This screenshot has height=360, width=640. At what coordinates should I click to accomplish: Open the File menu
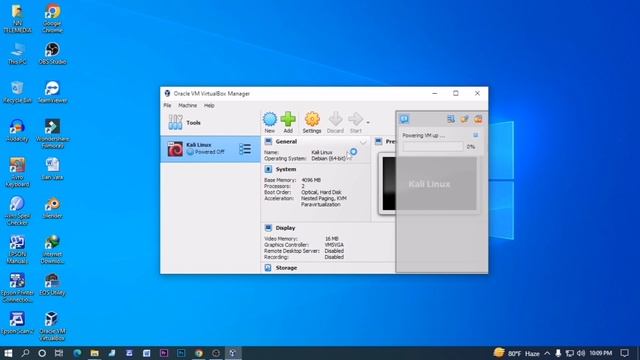click(x=167, y=105)
